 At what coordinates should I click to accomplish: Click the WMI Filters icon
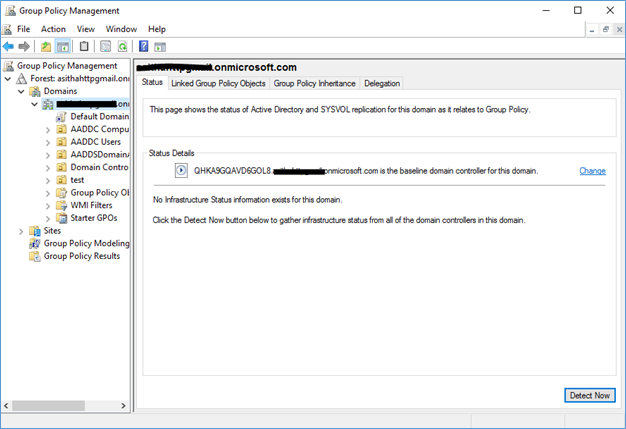click(61, 206)
